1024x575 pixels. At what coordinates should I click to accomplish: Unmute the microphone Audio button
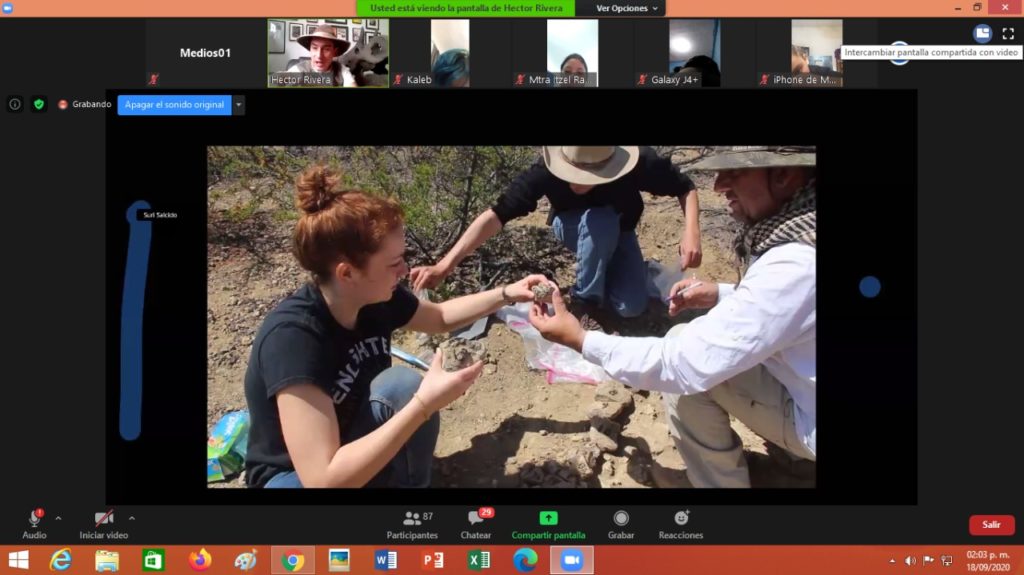[34, 525]
